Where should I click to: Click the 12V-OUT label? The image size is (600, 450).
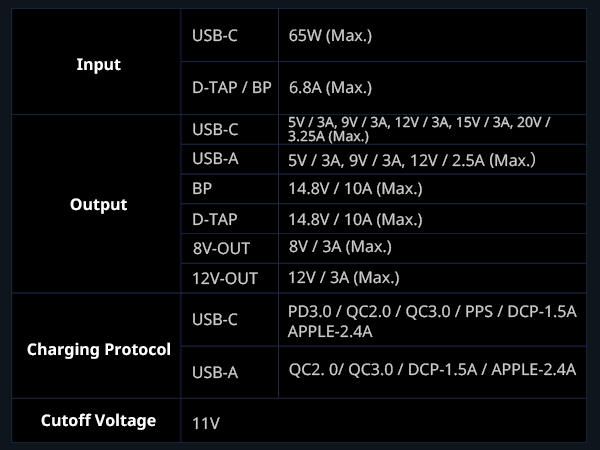coord(224,278)
